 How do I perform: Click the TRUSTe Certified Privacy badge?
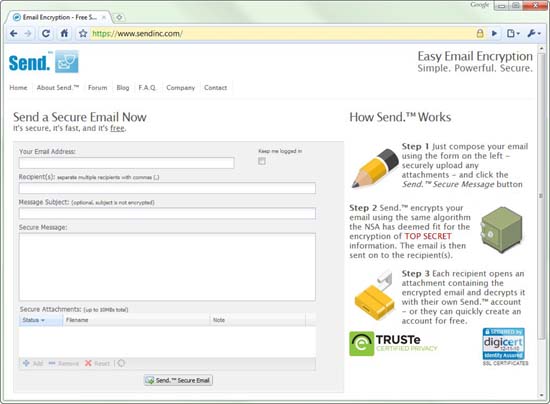click(x=394, y=344)
